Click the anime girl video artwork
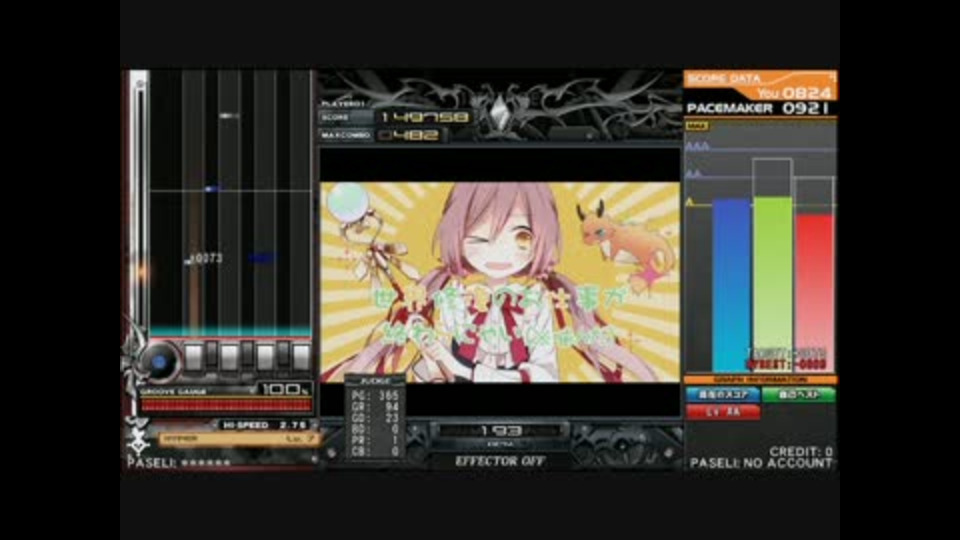Viewport: 960px width, 540px height. [500, 282]
